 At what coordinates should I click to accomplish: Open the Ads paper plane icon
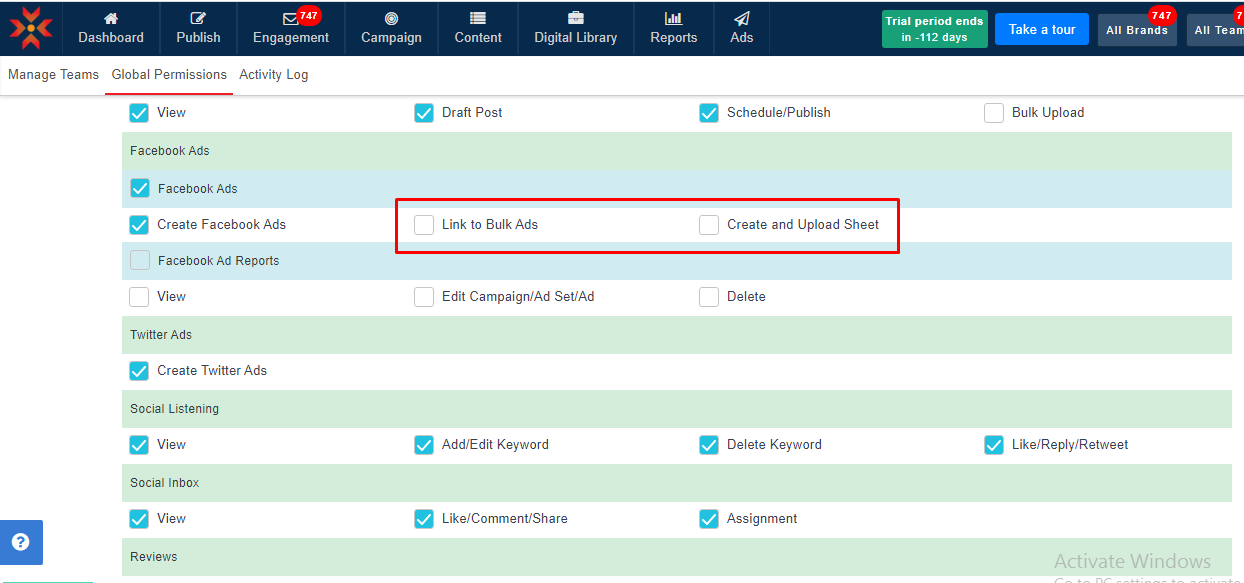coord(741,18)
